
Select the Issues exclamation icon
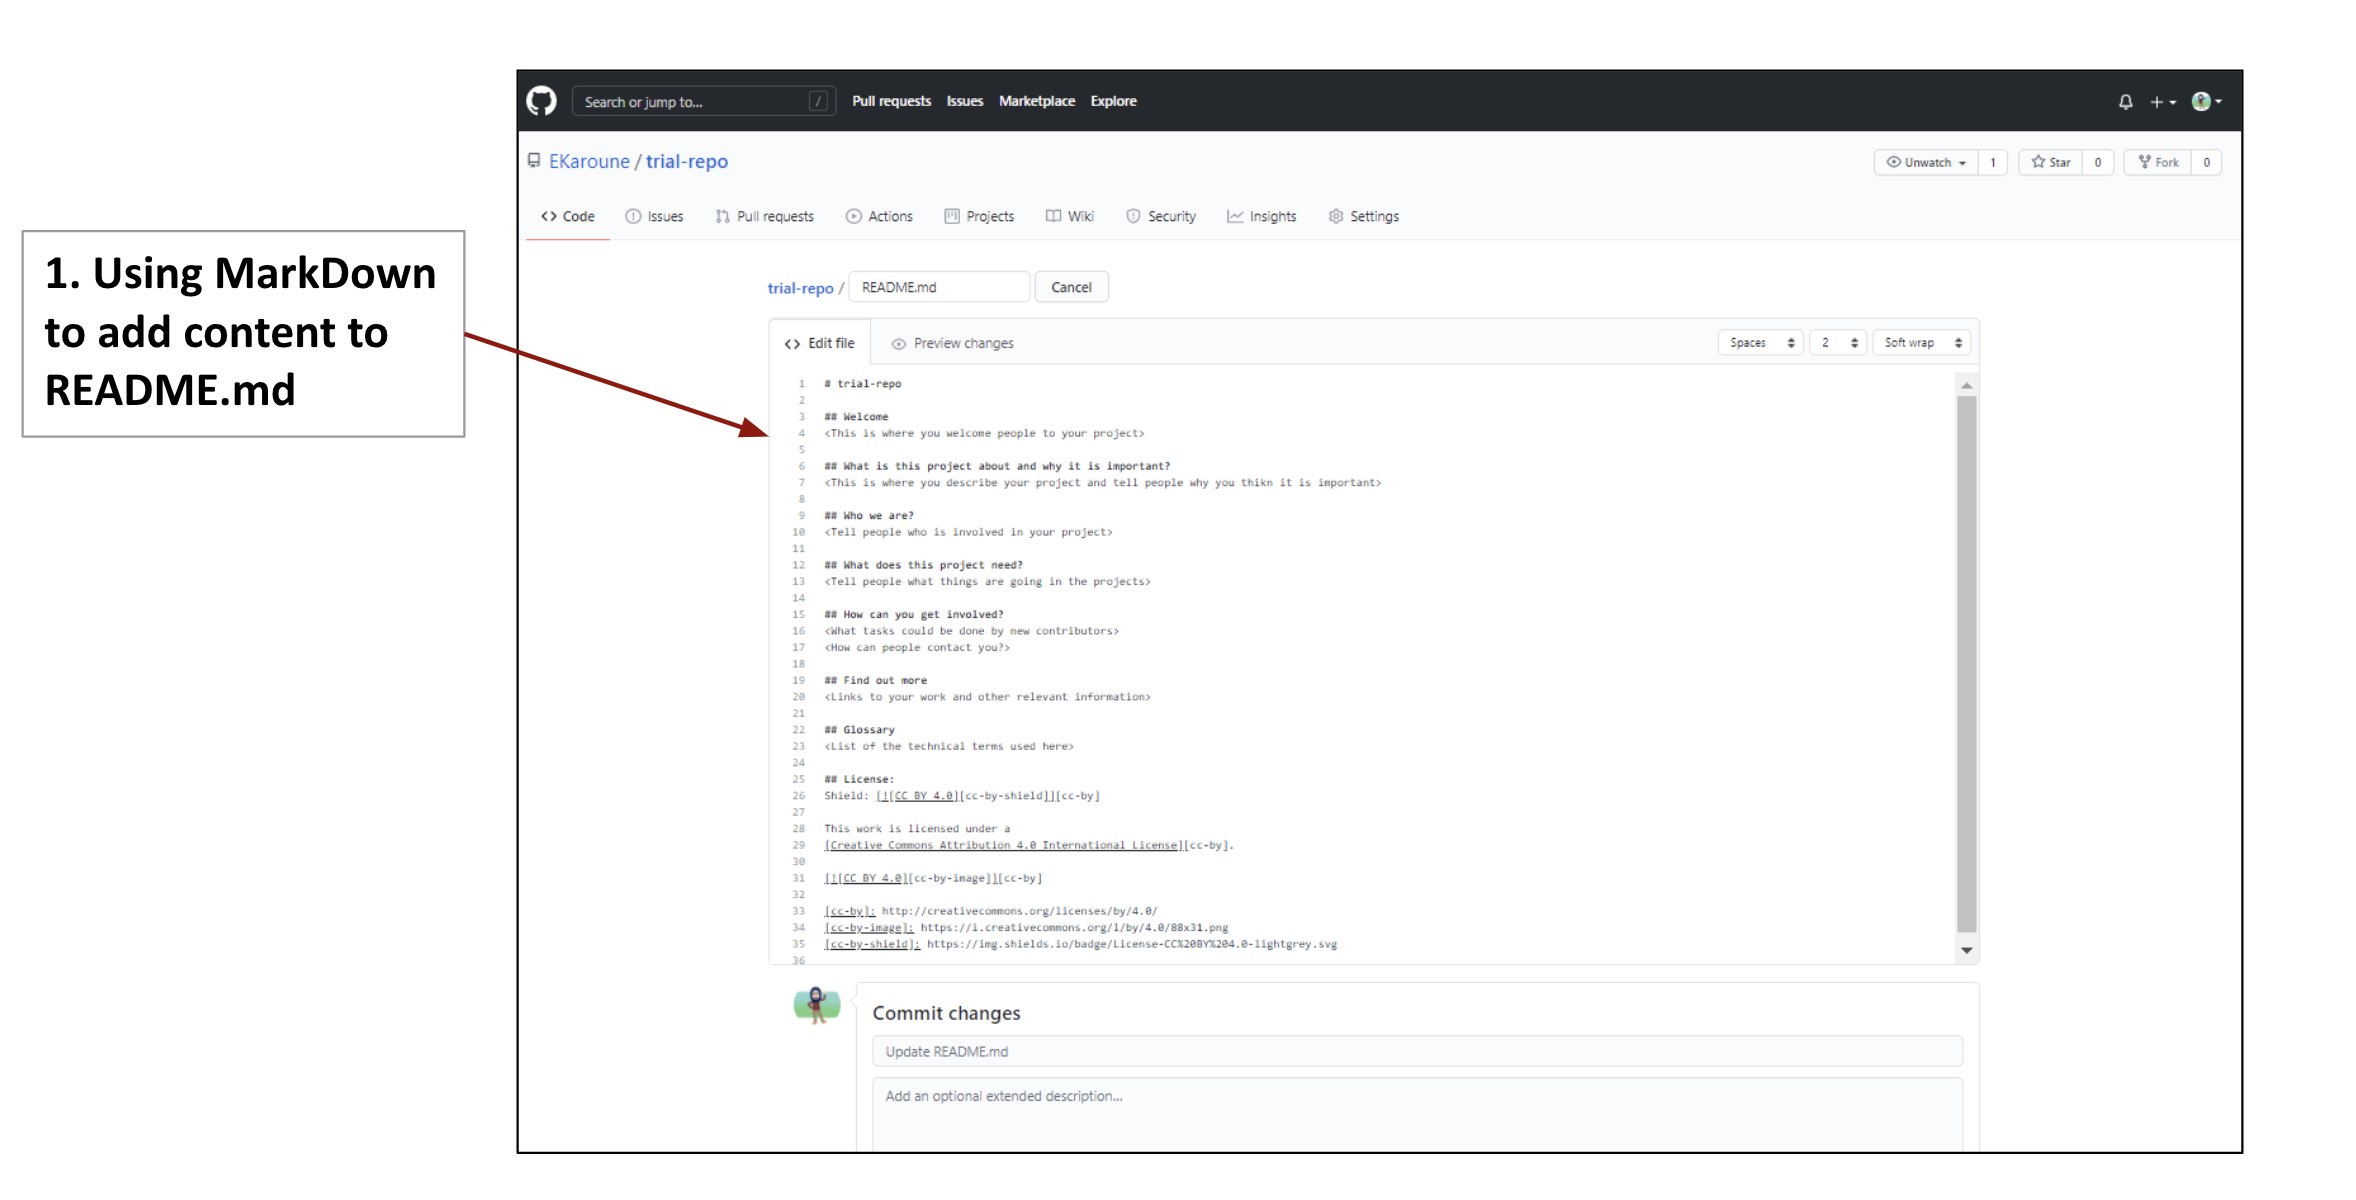pyautogui.click(x=633, y=216)
